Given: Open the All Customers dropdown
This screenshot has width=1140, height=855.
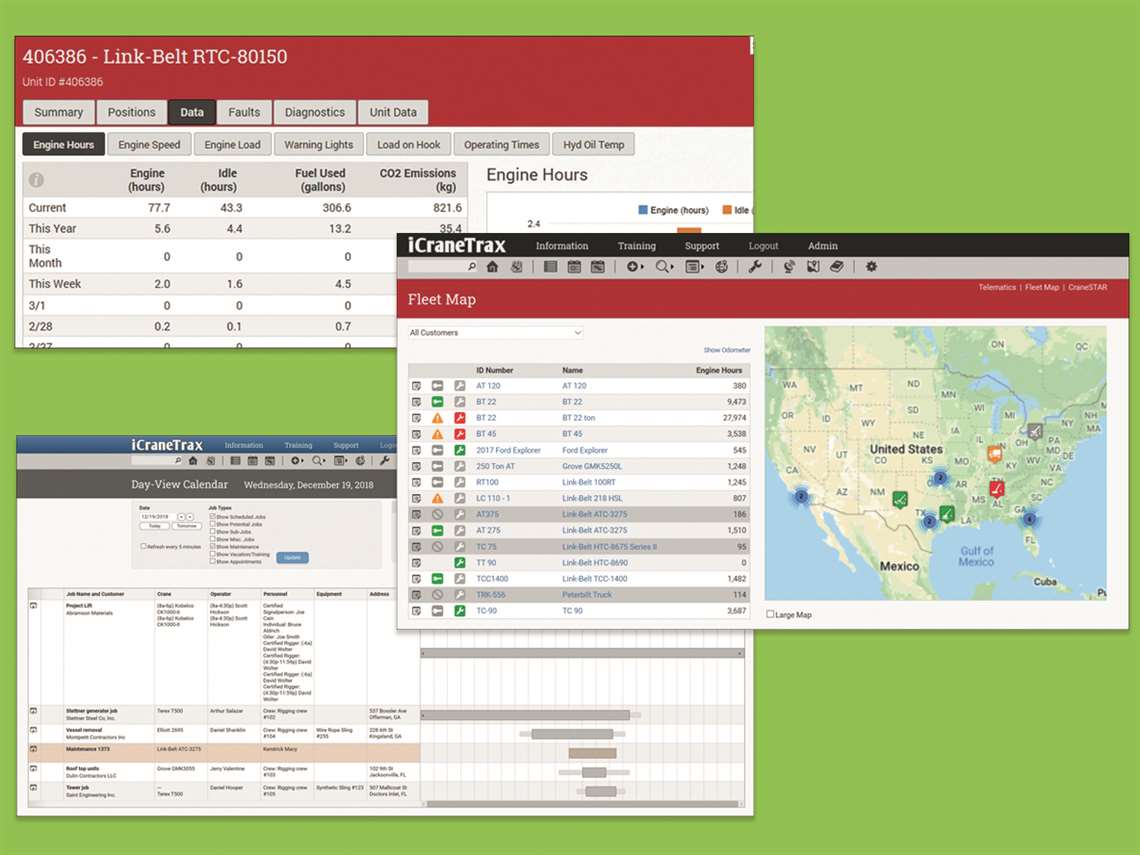Looking at the screenshot, I should click(495, 333).
